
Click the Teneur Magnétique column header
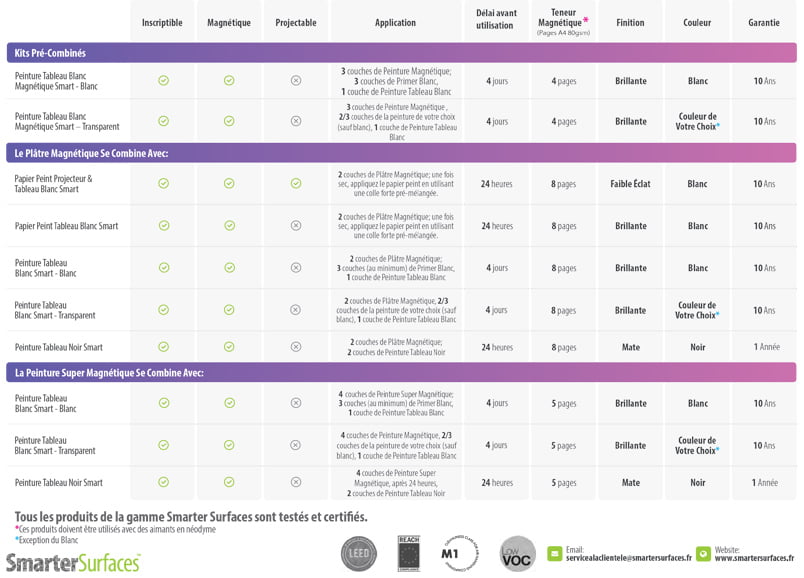coord(564,18)
